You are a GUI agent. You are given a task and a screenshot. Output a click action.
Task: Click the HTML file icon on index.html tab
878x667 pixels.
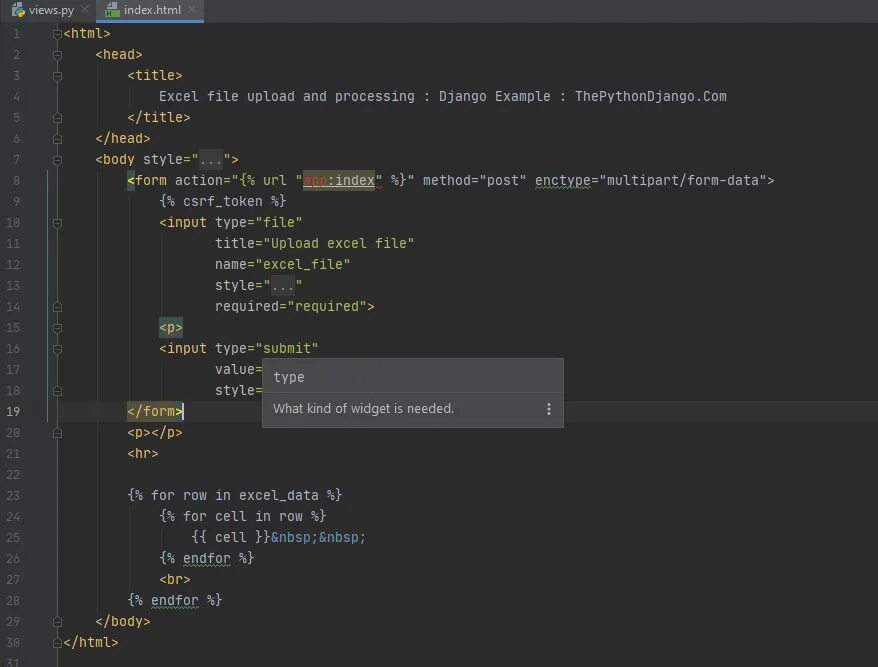[112, 10]
